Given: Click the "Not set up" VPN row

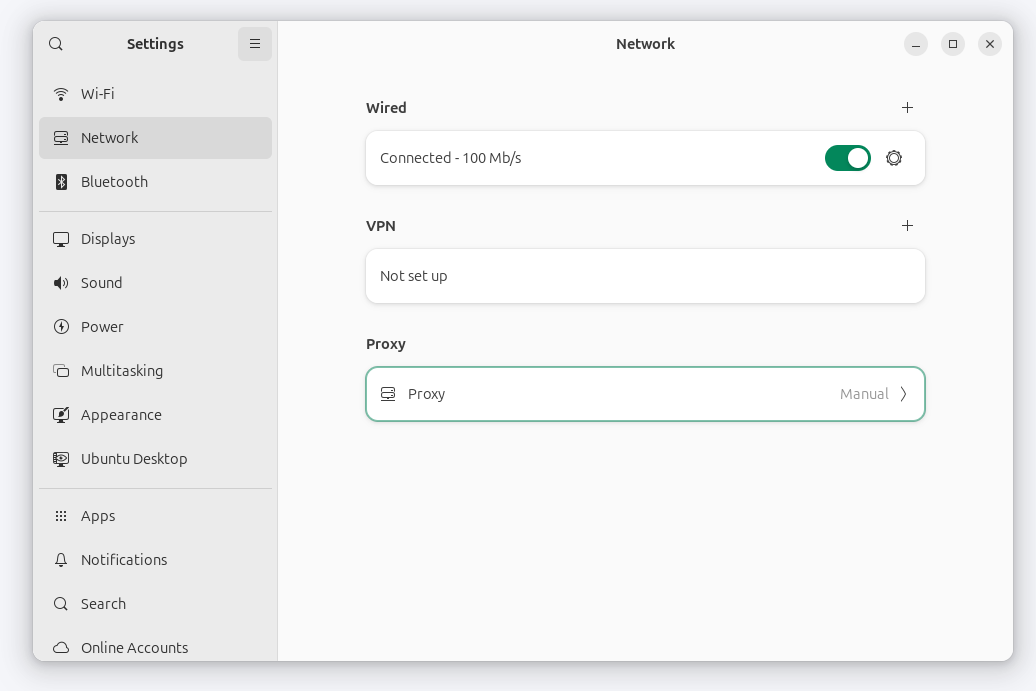Looking at the screenshot, I should coord(646,276).
